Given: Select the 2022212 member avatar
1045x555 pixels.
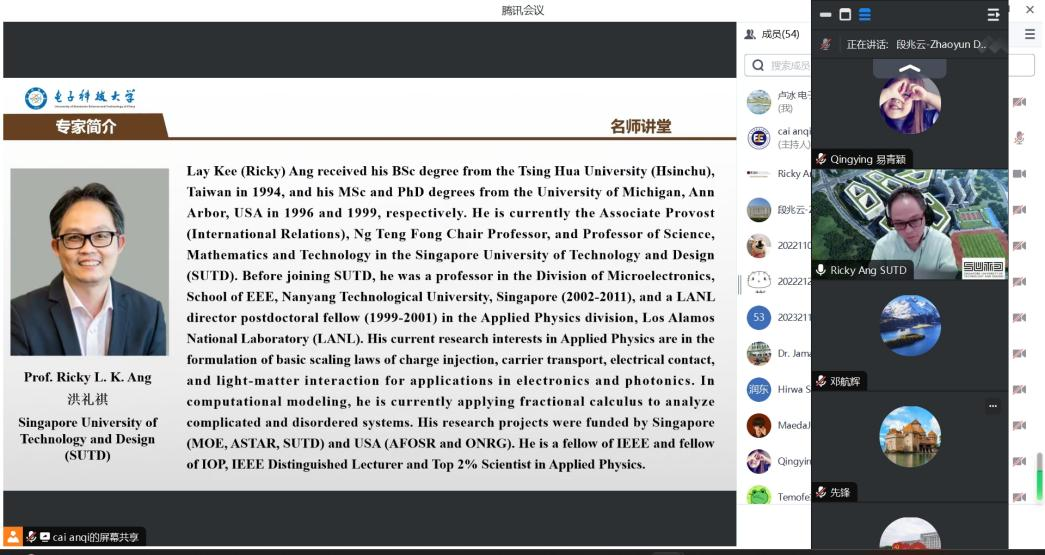Looking at the screenshot, I should pos(758,282).
